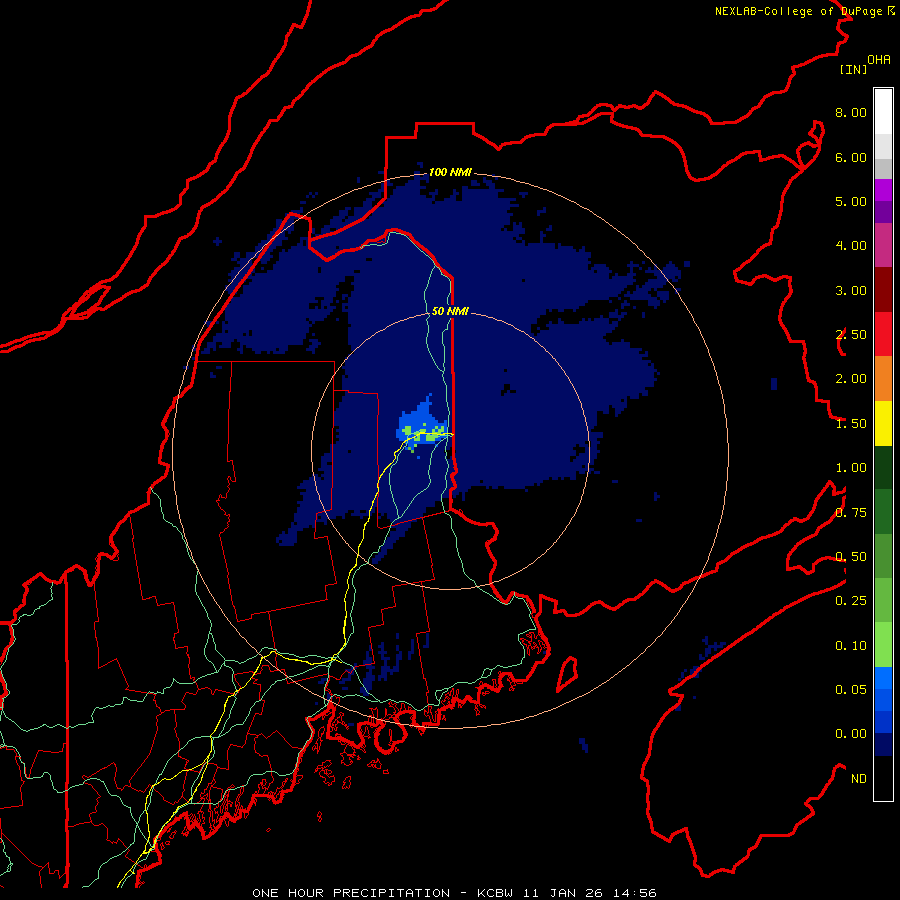The width and height of the screenshot is (900, 900).
Task: Click the [IN] units label
Action: click(x=853, y=69)
